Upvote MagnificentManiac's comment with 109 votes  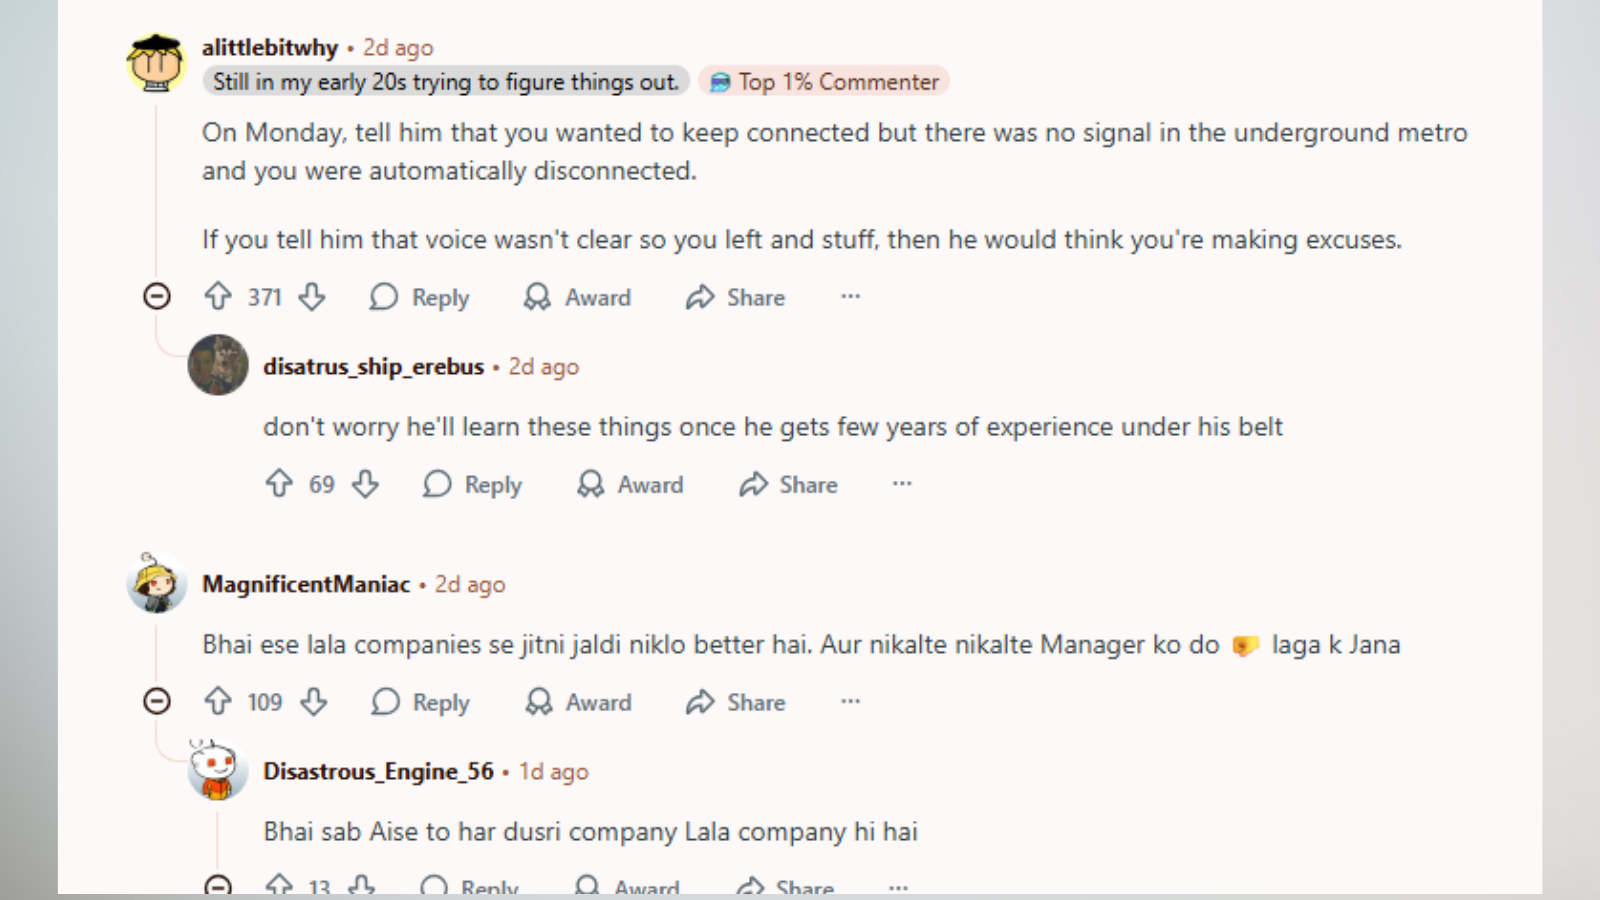coord(218,702)
